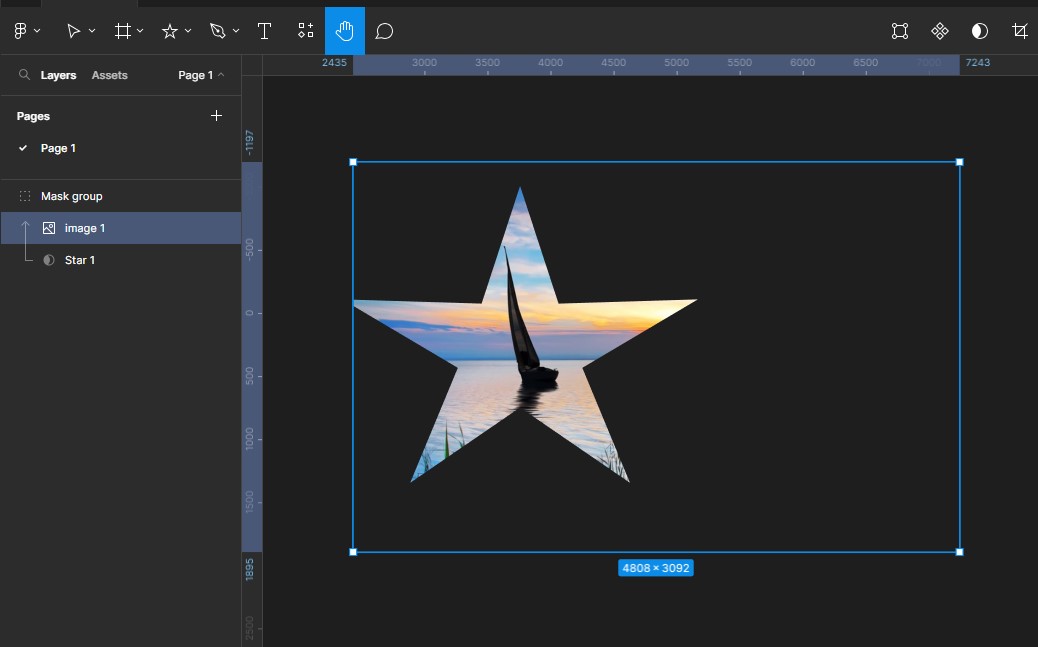The width and height of the screenshot is (1038, 647).
Task: Select the Comment tool
Action: [x=384, y=31]
